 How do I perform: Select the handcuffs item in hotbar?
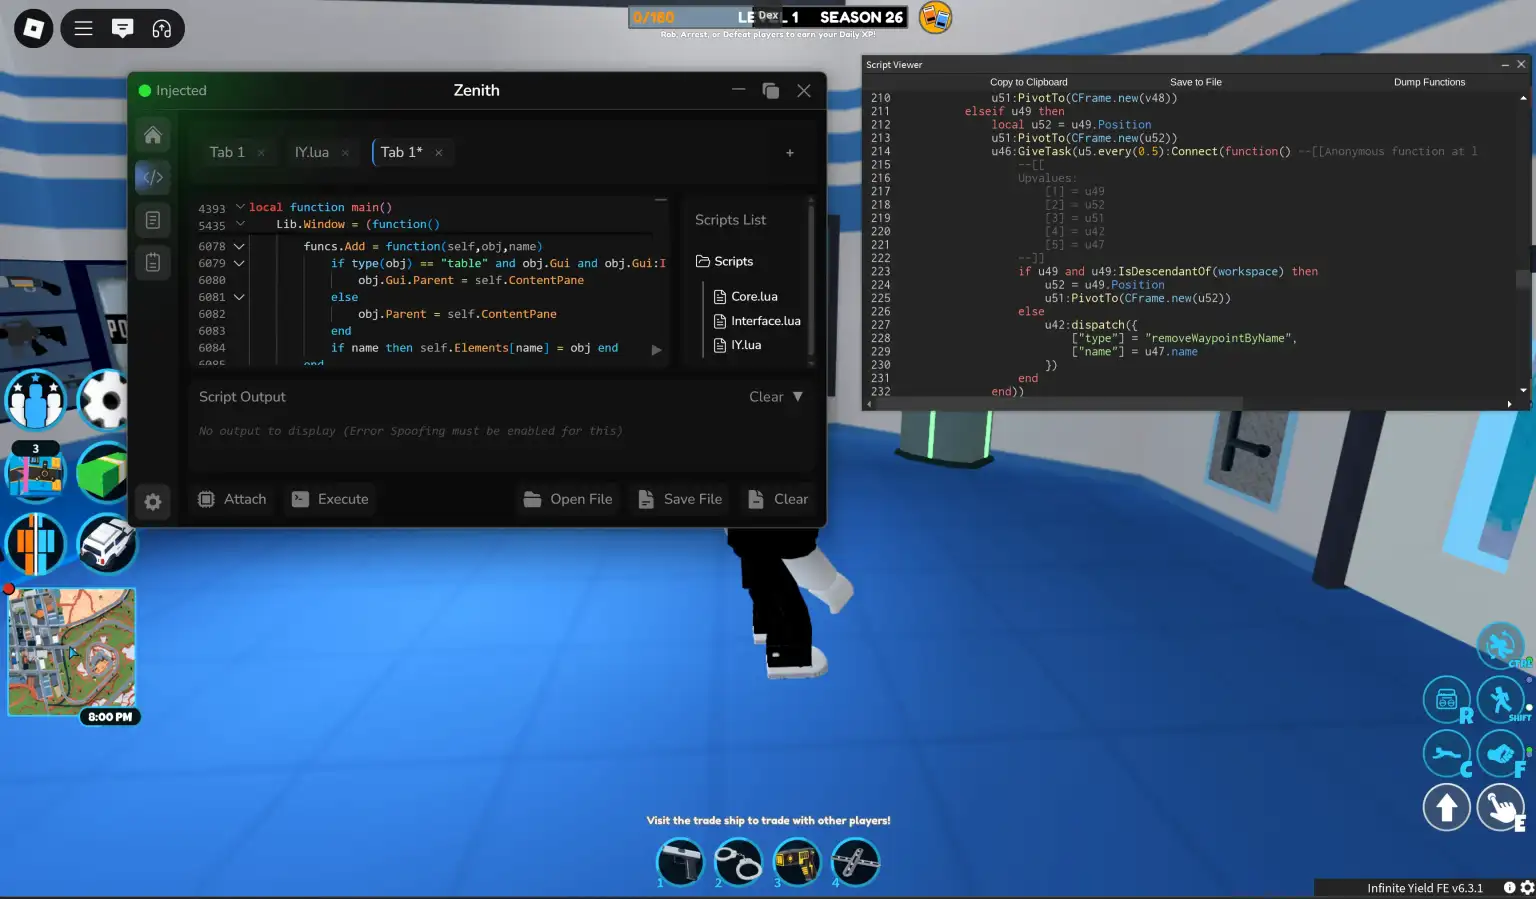[738, 862]
